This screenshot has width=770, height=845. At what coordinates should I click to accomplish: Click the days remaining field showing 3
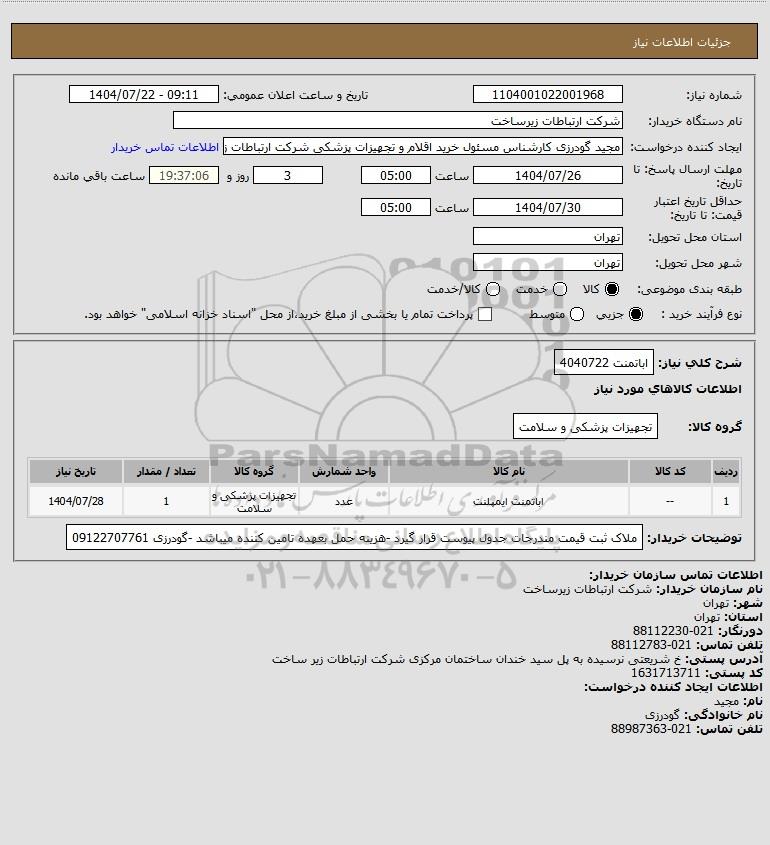[x=288, y=175]
